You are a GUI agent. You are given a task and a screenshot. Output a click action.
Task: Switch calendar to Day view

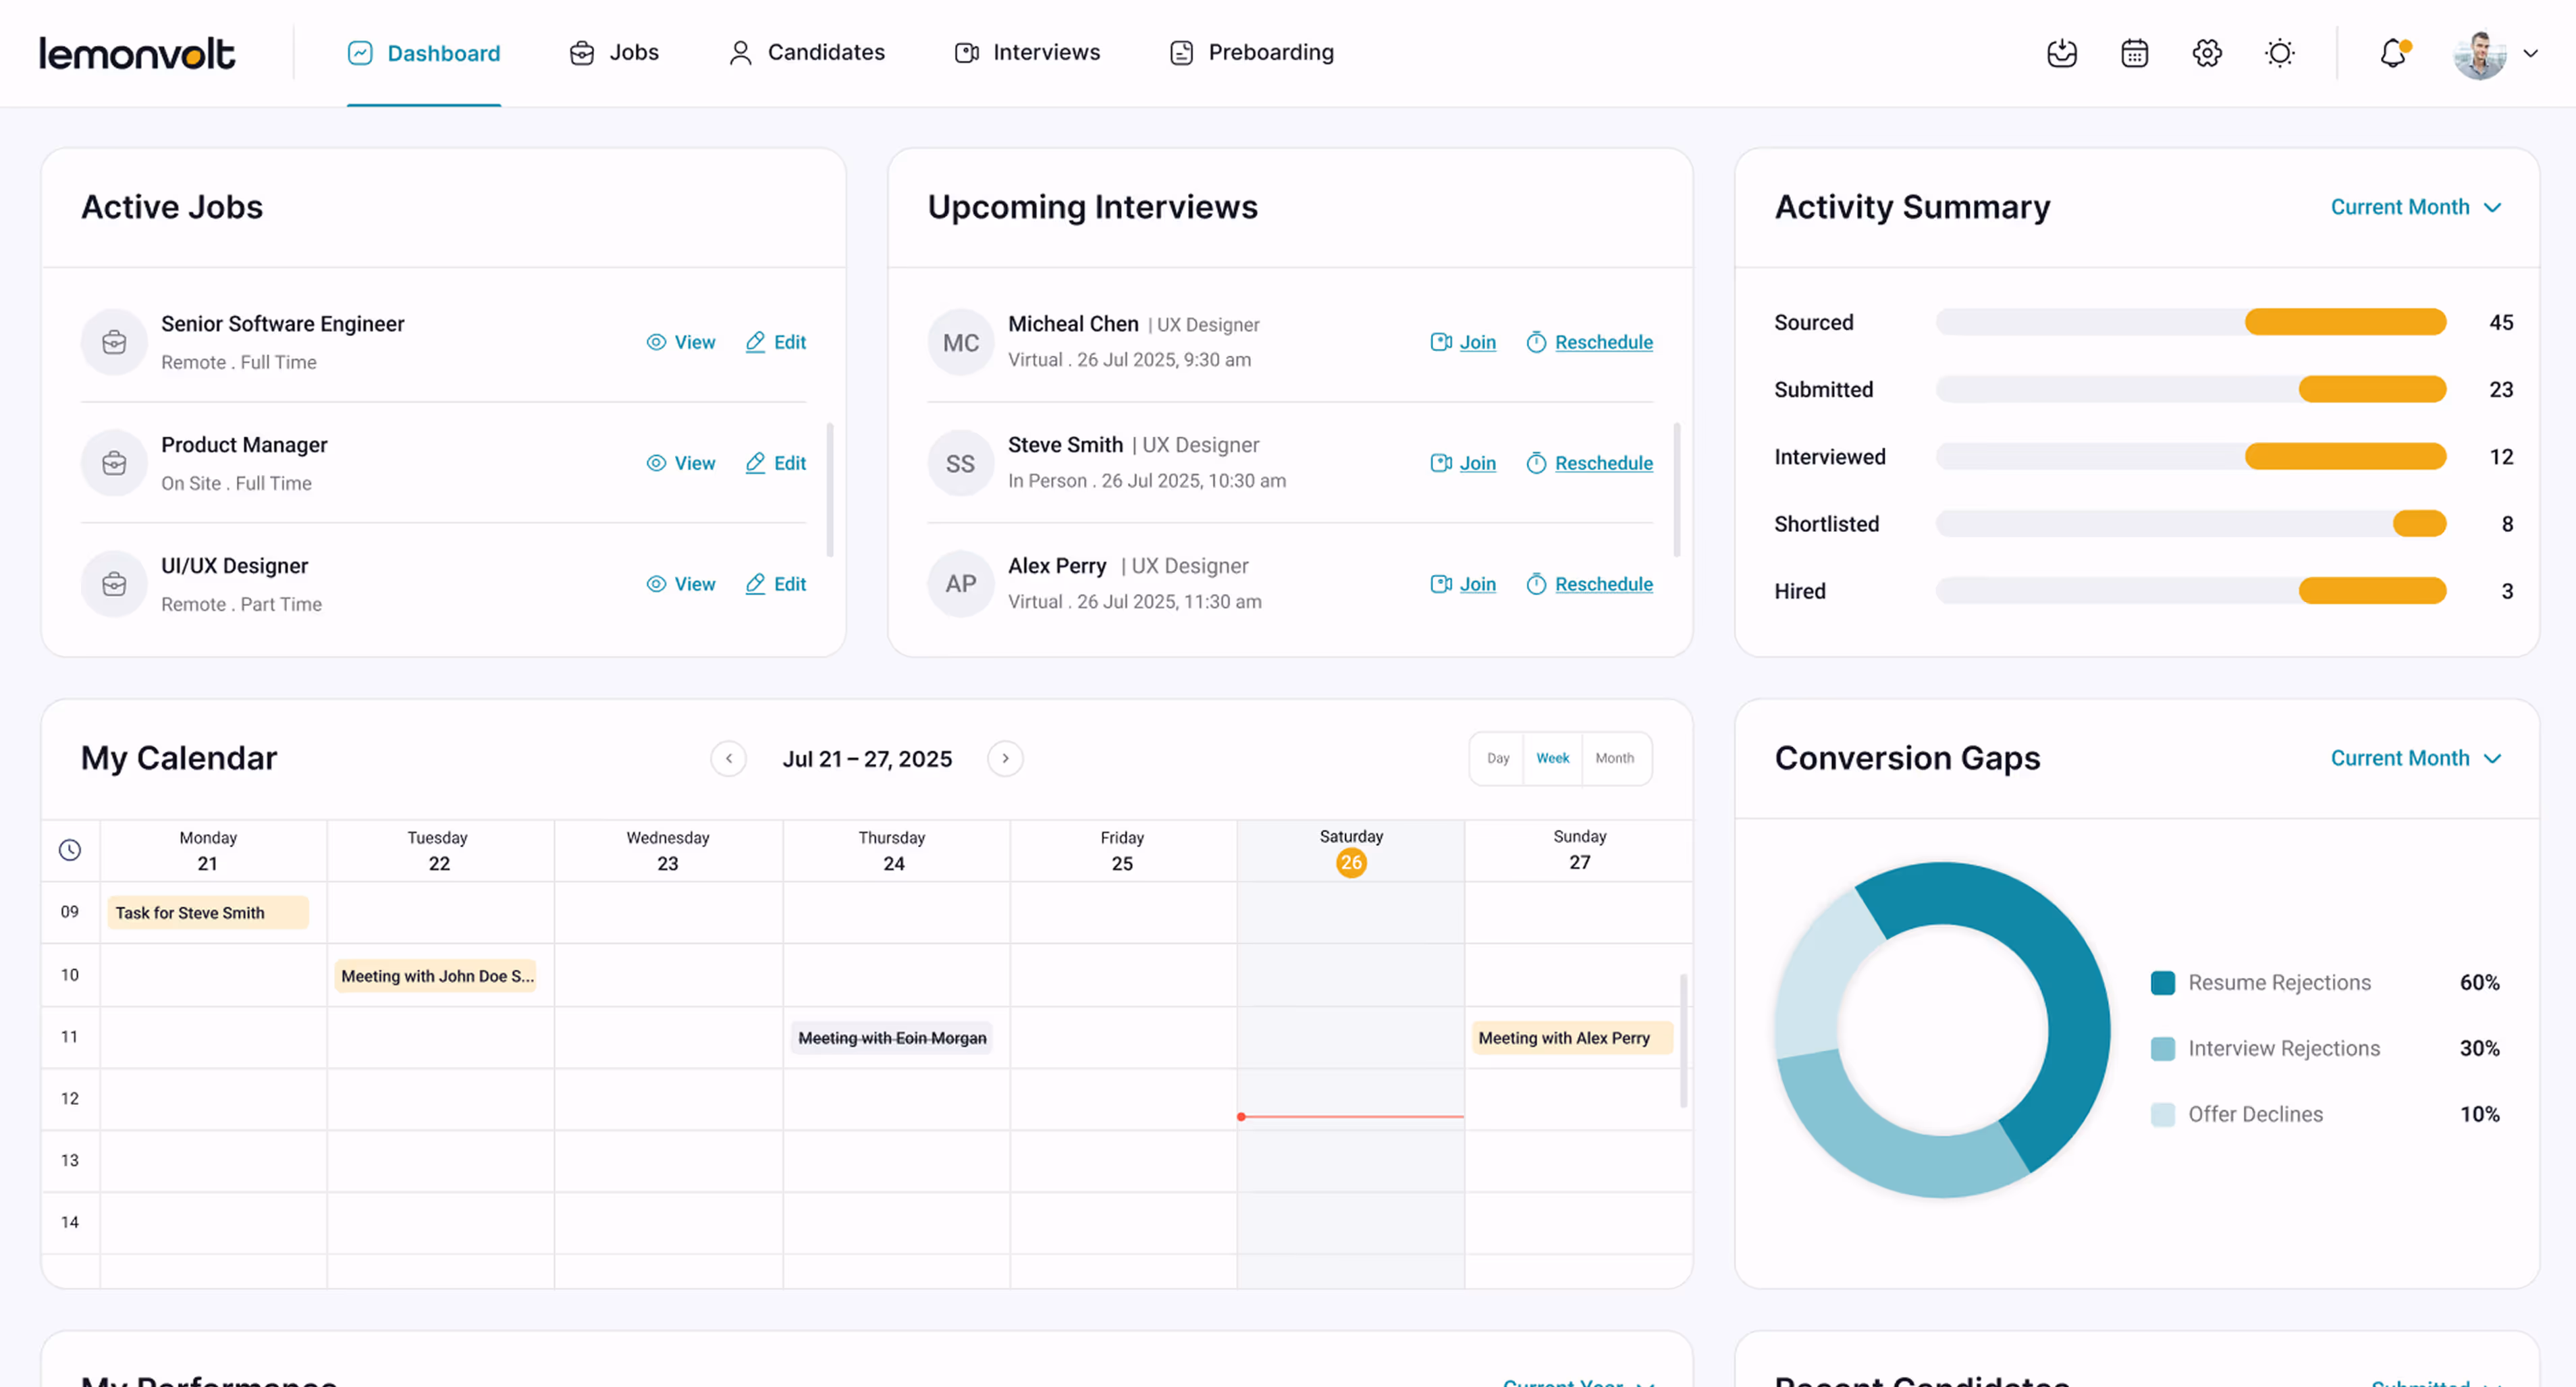(x=1497, y=759)
